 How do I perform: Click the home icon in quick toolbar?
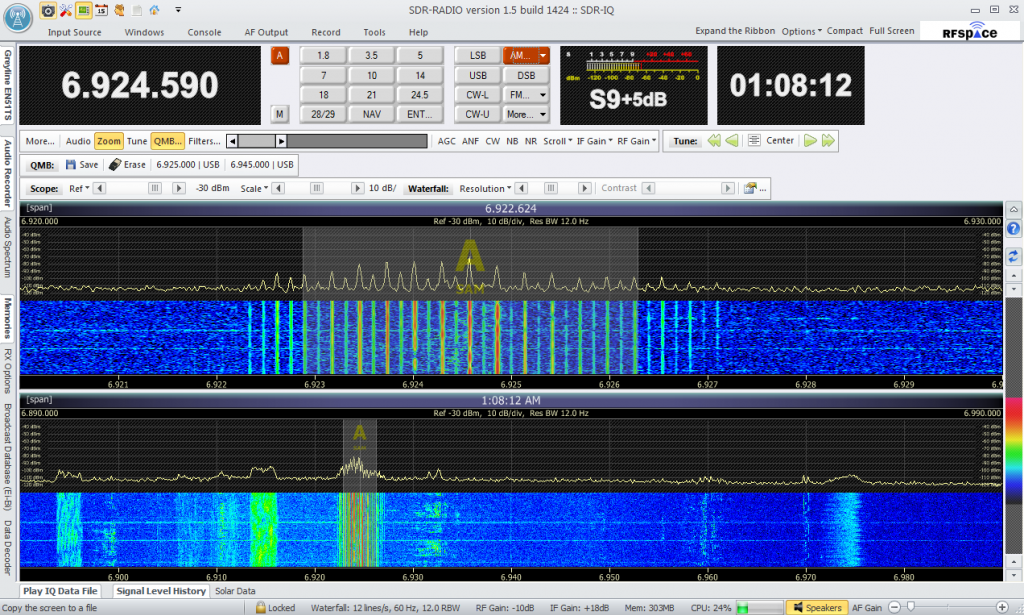pos(154,10)
